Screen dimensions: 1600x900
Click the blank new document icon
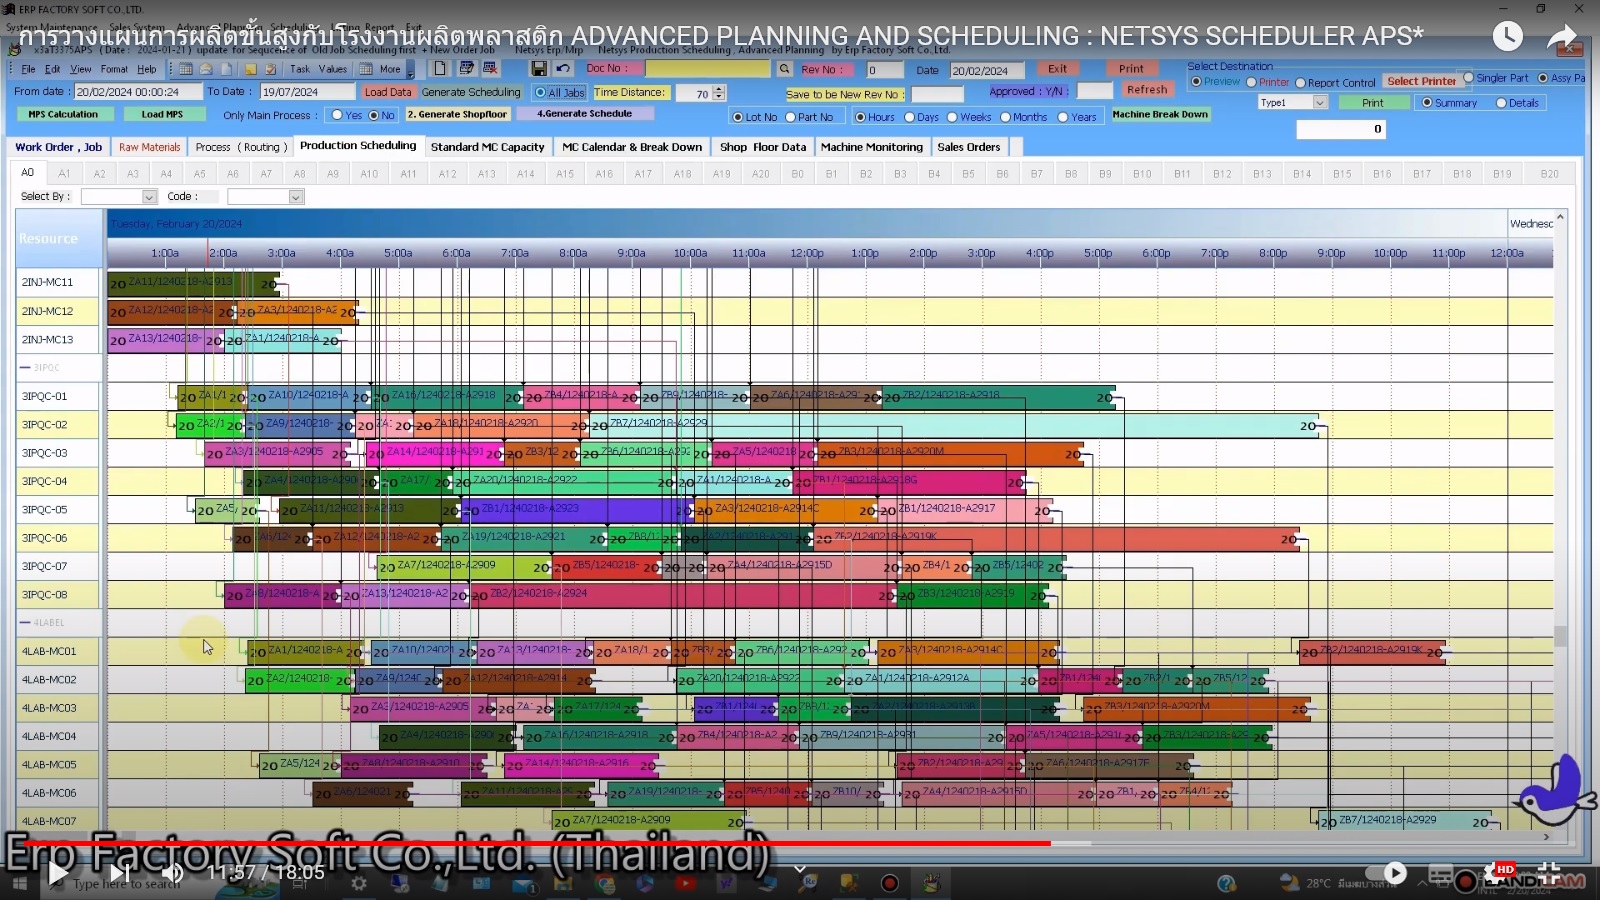click(x=440, y=69)
